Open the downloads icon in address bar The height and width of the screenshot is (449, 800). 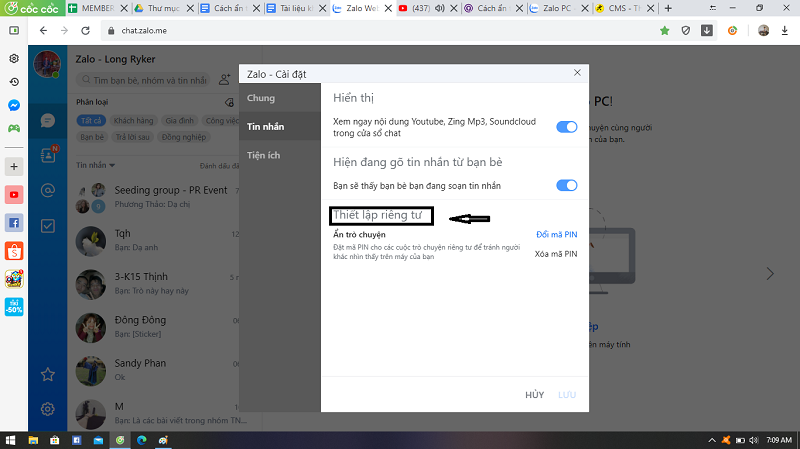[x=707, y=31]
